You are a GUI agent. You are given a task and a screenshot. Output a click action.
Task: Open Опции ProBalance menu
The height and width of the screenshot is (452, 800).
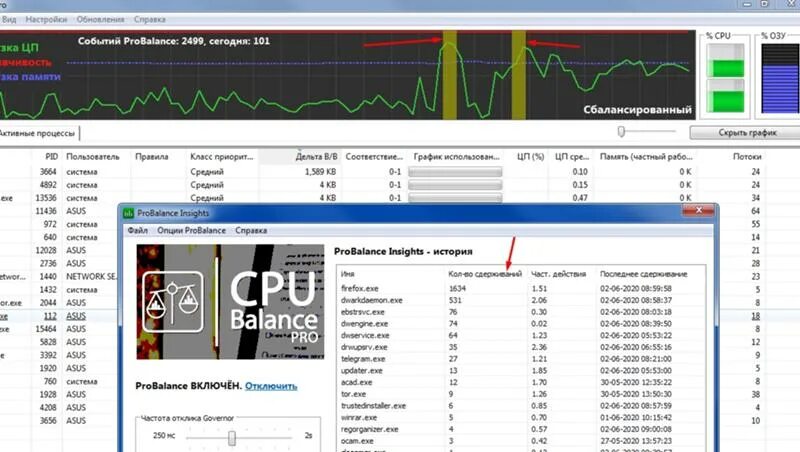[191, 230]
